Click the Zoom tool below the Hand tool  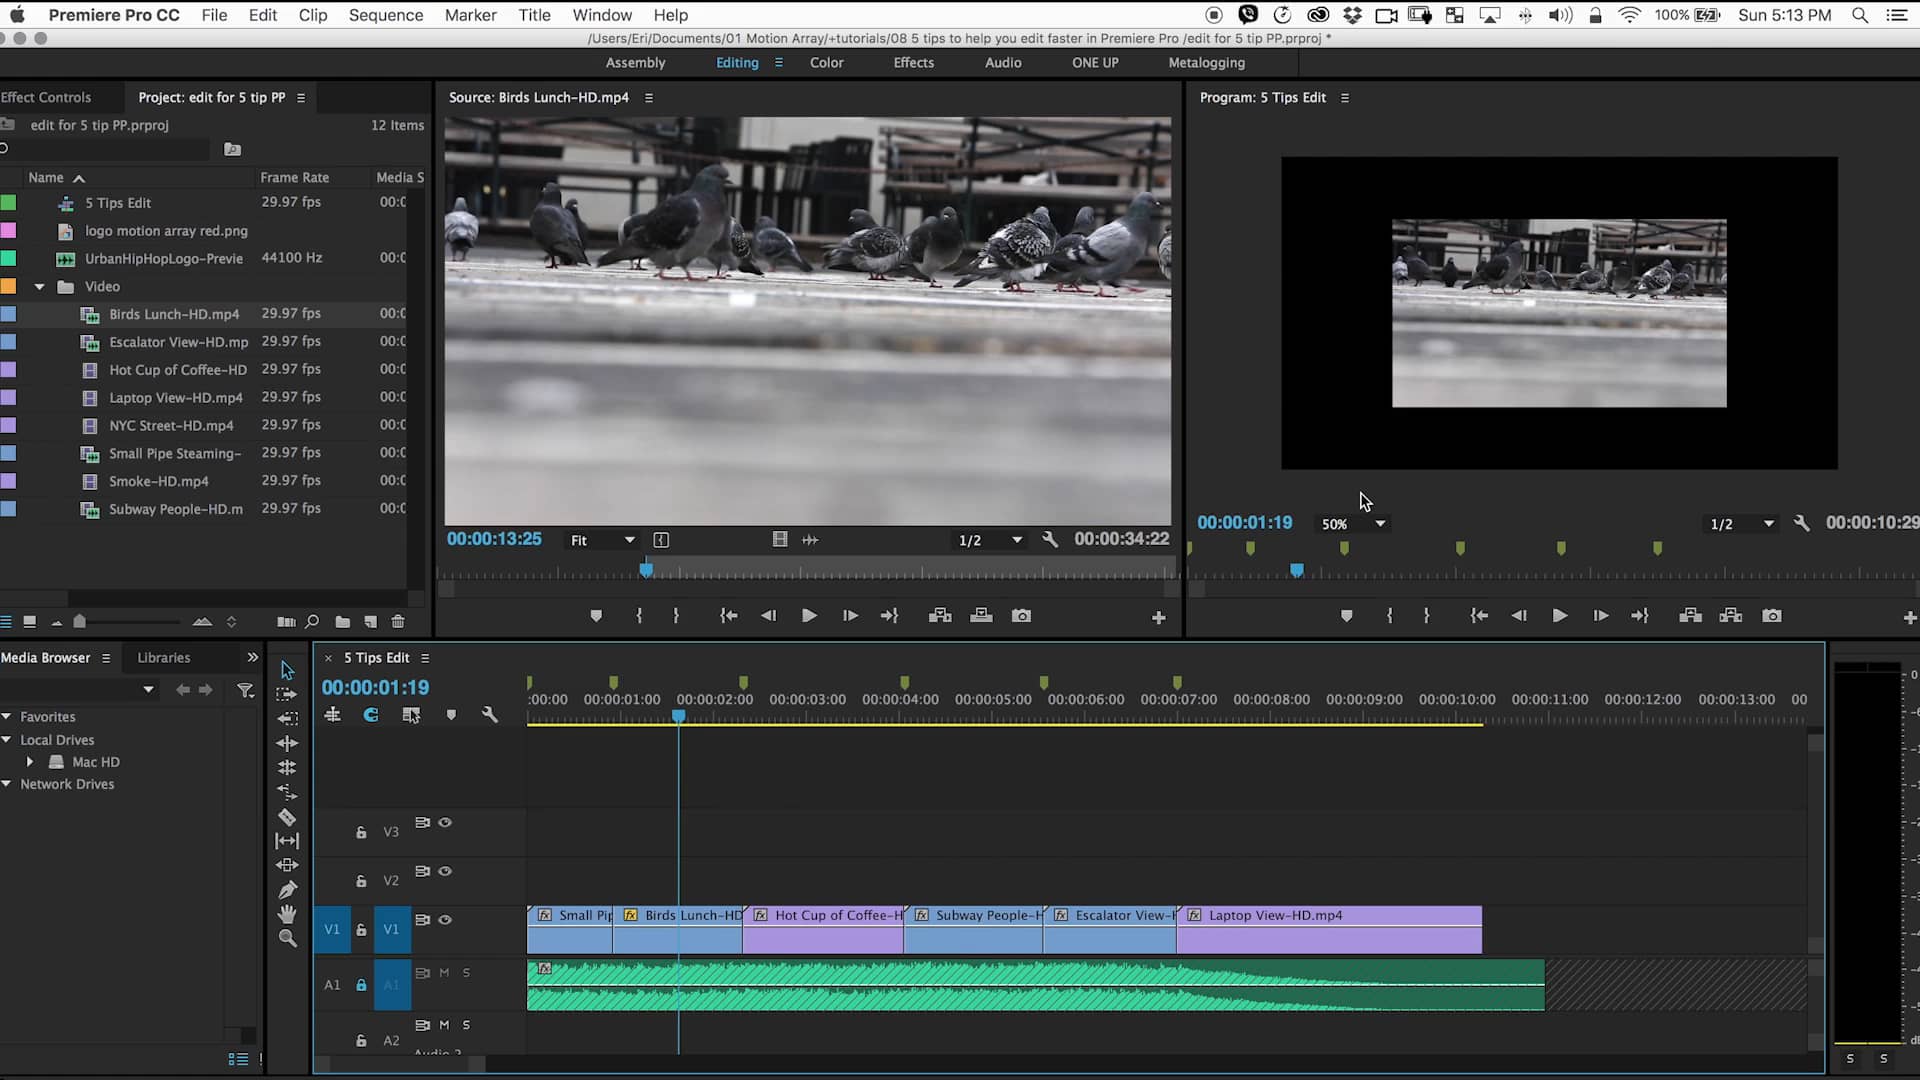287,939
